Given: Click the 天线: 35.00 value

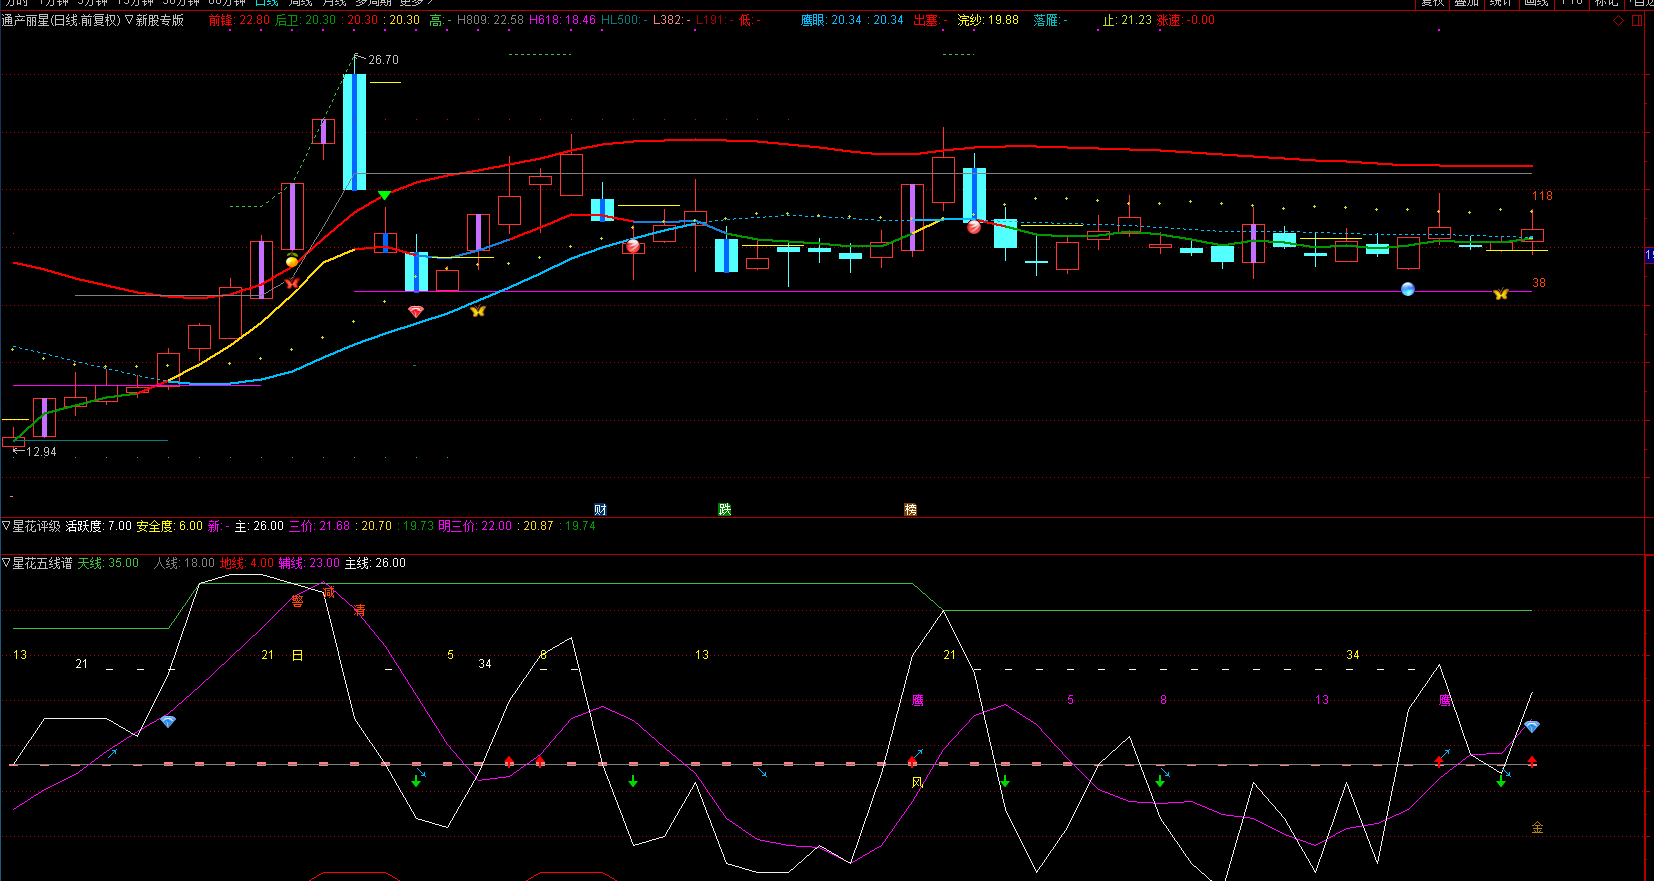Looking at the screenshot, I should point(108,563).
